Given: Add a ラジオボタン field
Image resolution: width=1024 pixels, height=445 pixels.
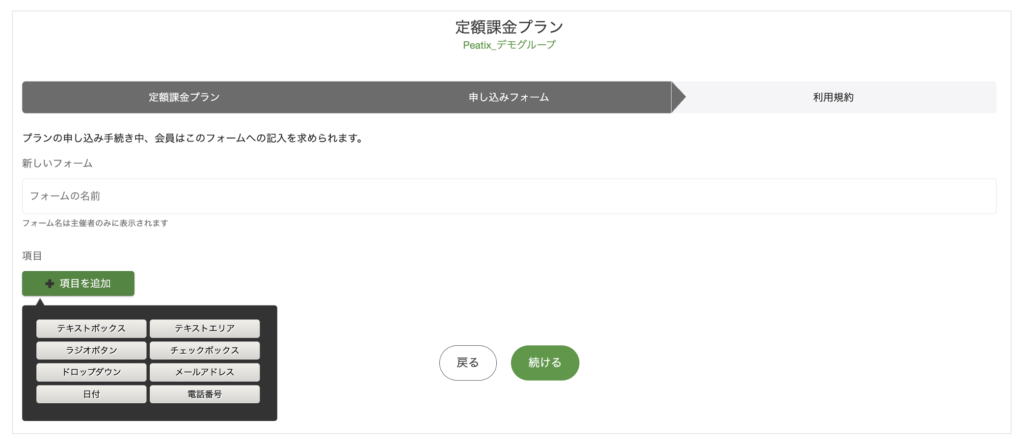Looking at the screenshot, I should pyautogui.click(x=91, y=350).
